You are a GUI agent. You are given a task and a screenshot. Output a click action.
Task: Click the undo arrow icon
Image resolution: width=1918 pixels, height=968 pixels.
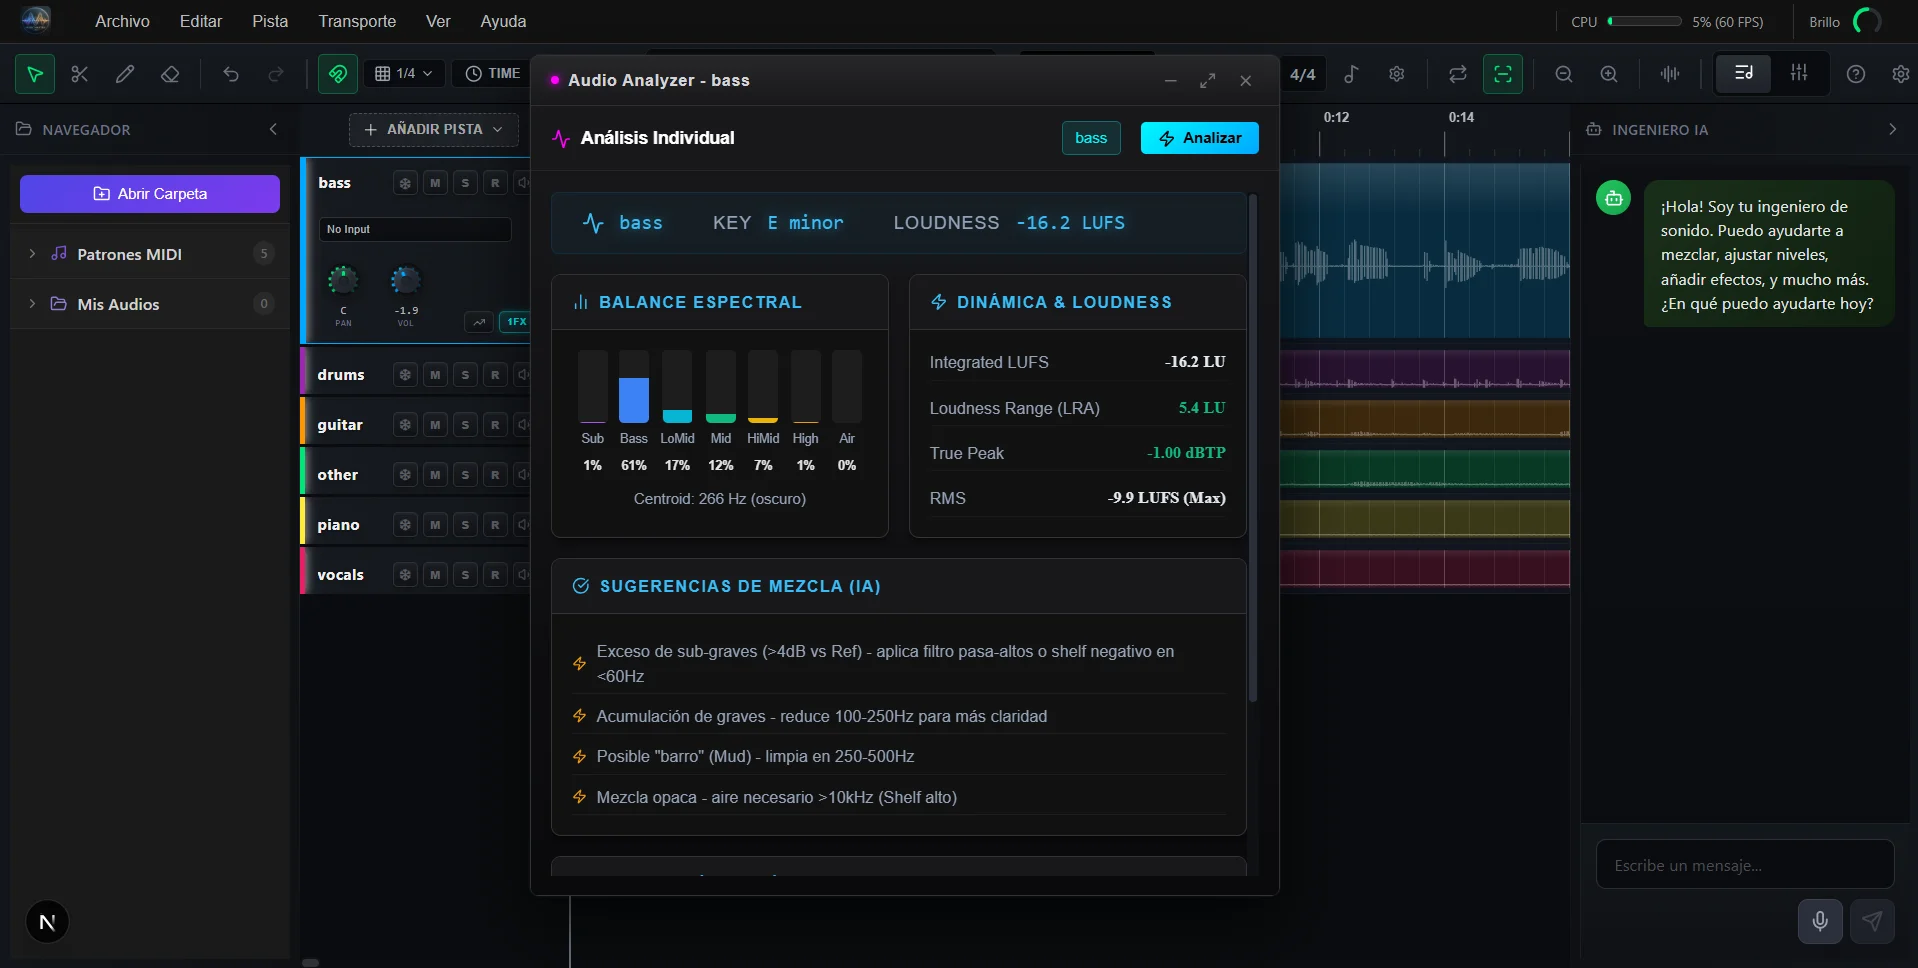pyautogui.click(x=231, y=74)
